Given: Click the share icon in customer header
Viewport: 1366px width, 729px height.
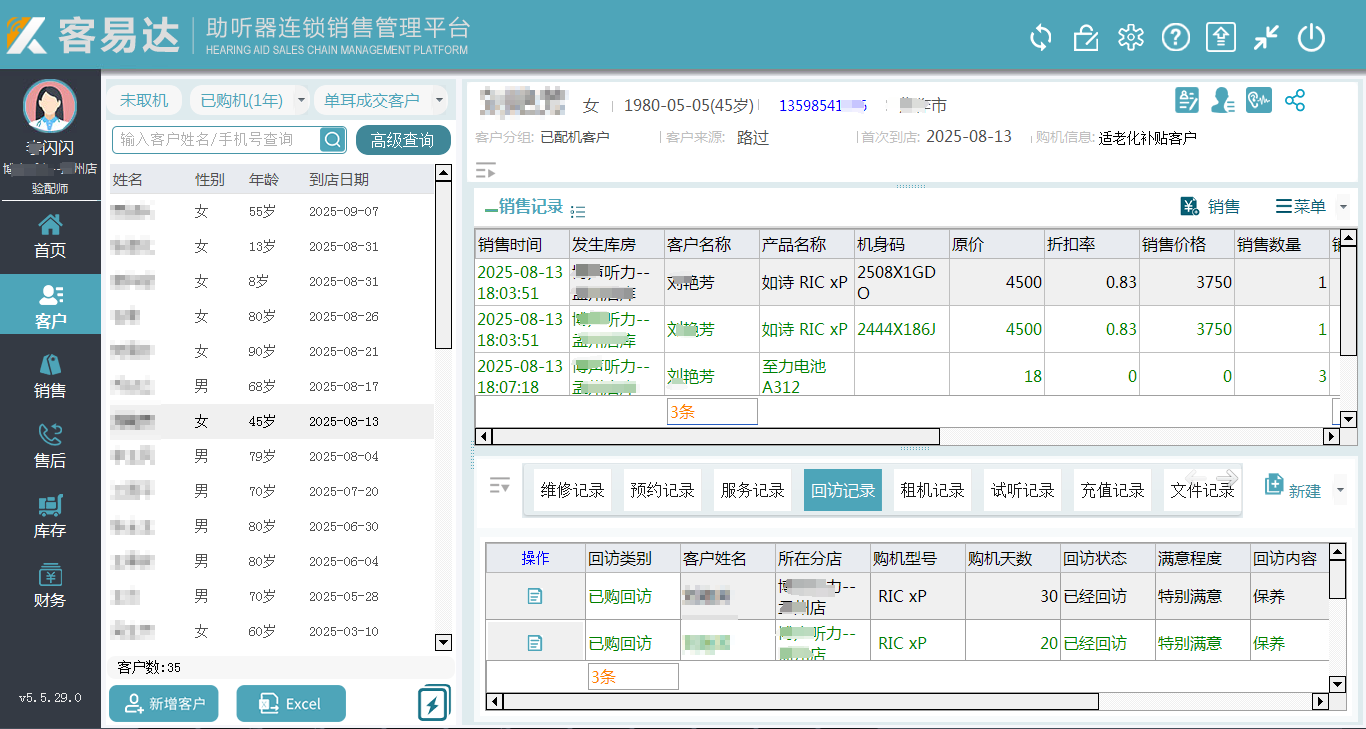Looking at the screenshot, I should (x=1295, y=100).
